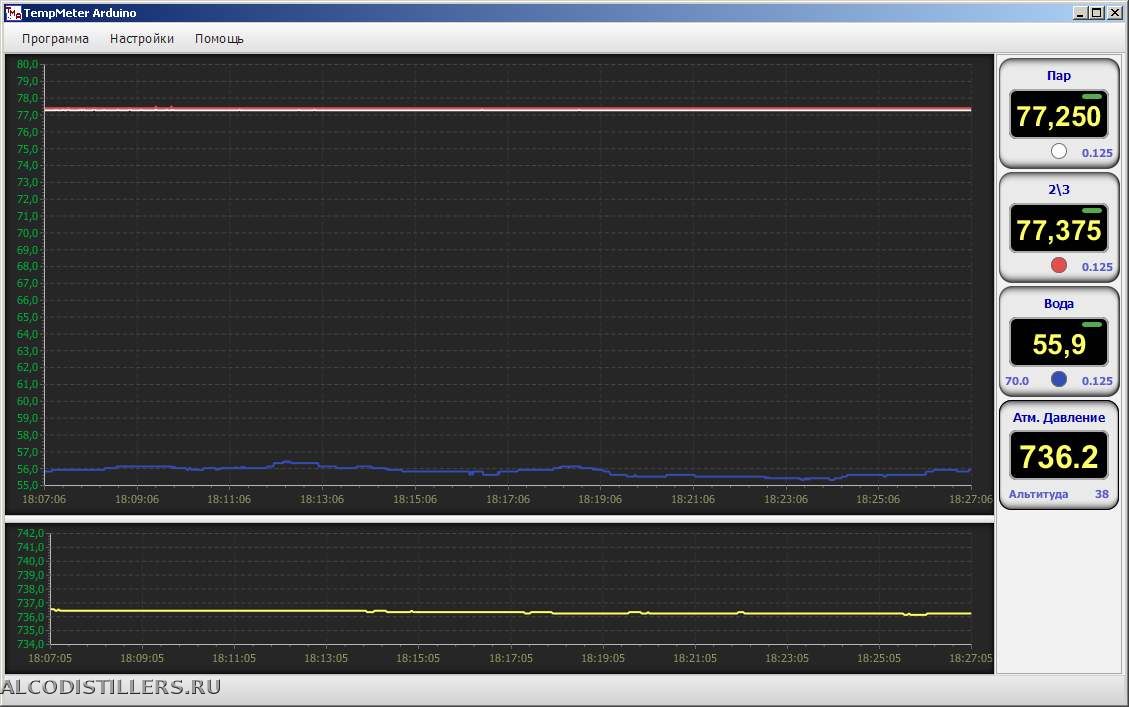This screenshot has width=1129, height=707.
Task: Click the Атм. Давление label
Action: [1058, 418]
